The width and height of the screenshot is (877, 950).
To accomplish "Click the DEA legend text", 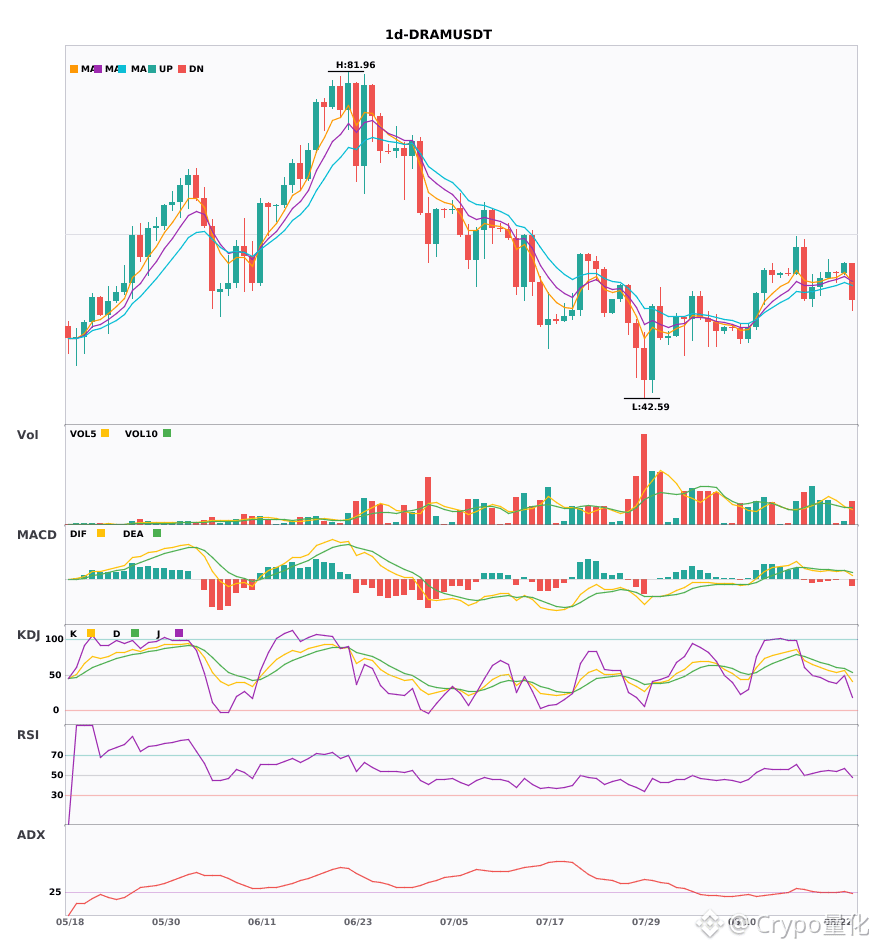I will pyautogui.click(x=133, y=534).
